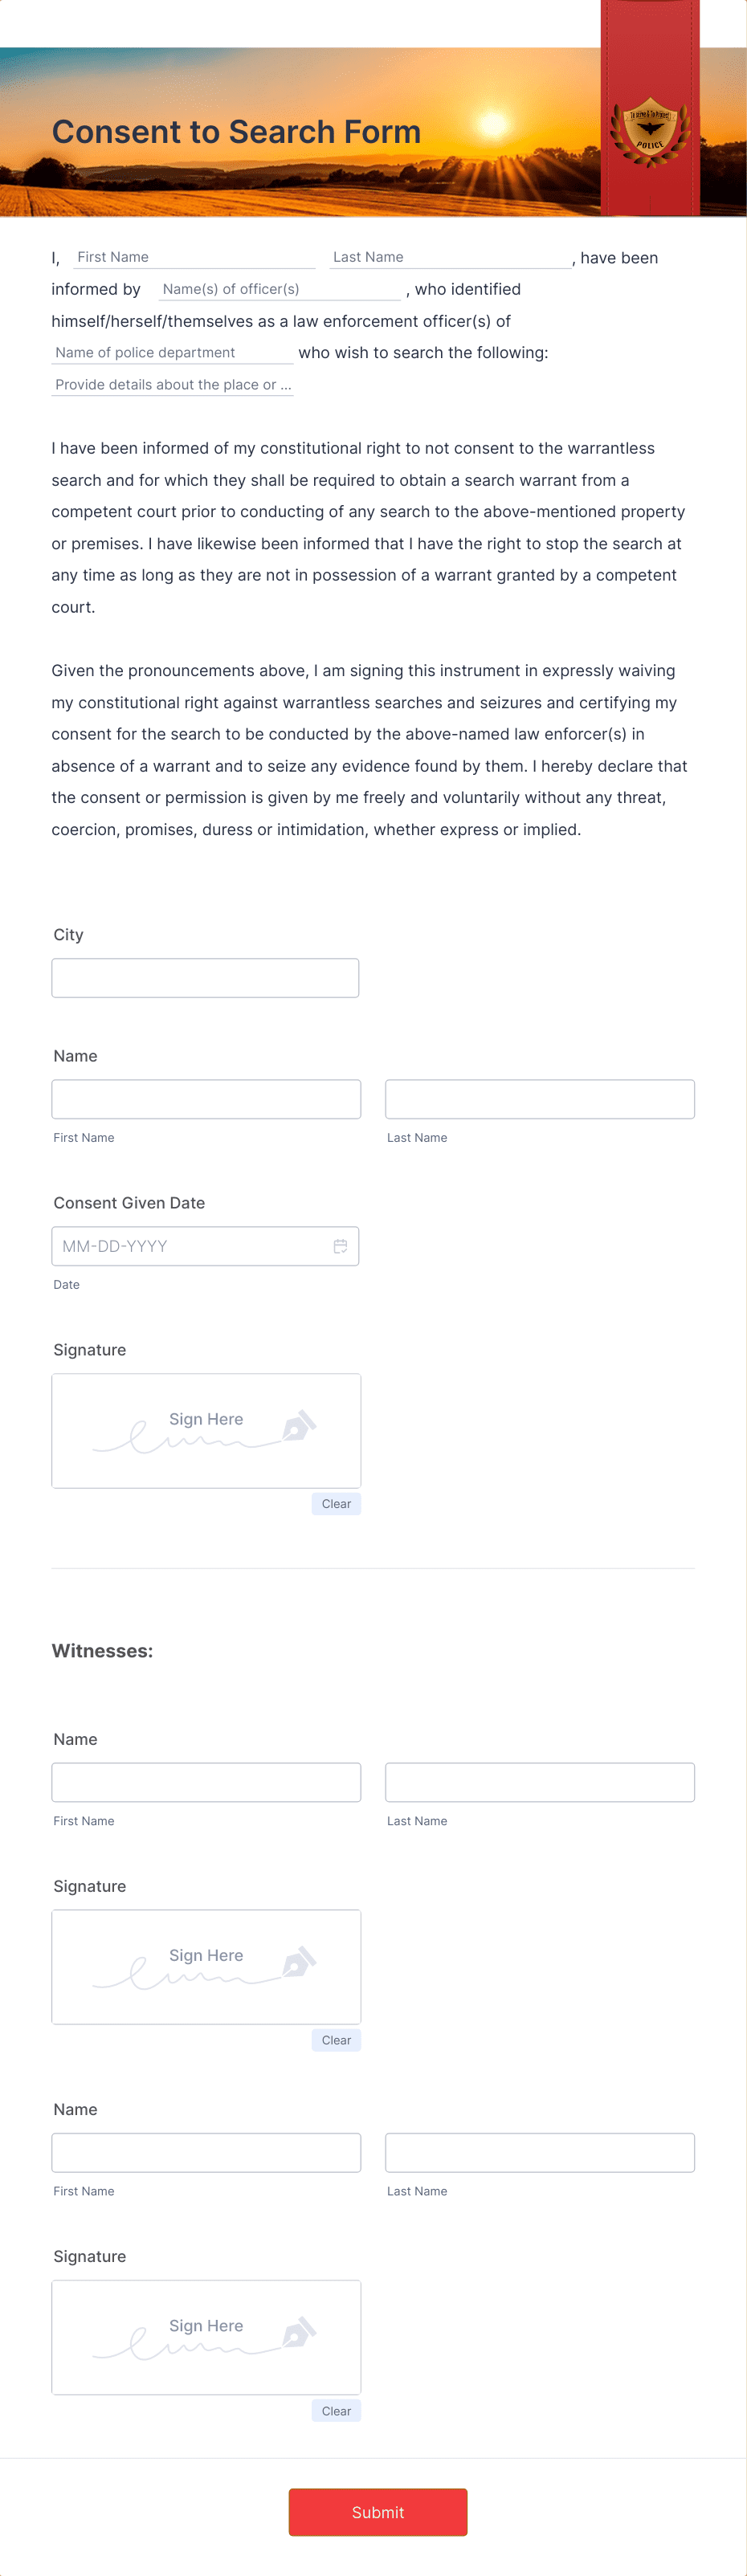Clear the first witness signature
Image resolution: width=747 pixels, height=2576 pixels.
click(336, 2040)
